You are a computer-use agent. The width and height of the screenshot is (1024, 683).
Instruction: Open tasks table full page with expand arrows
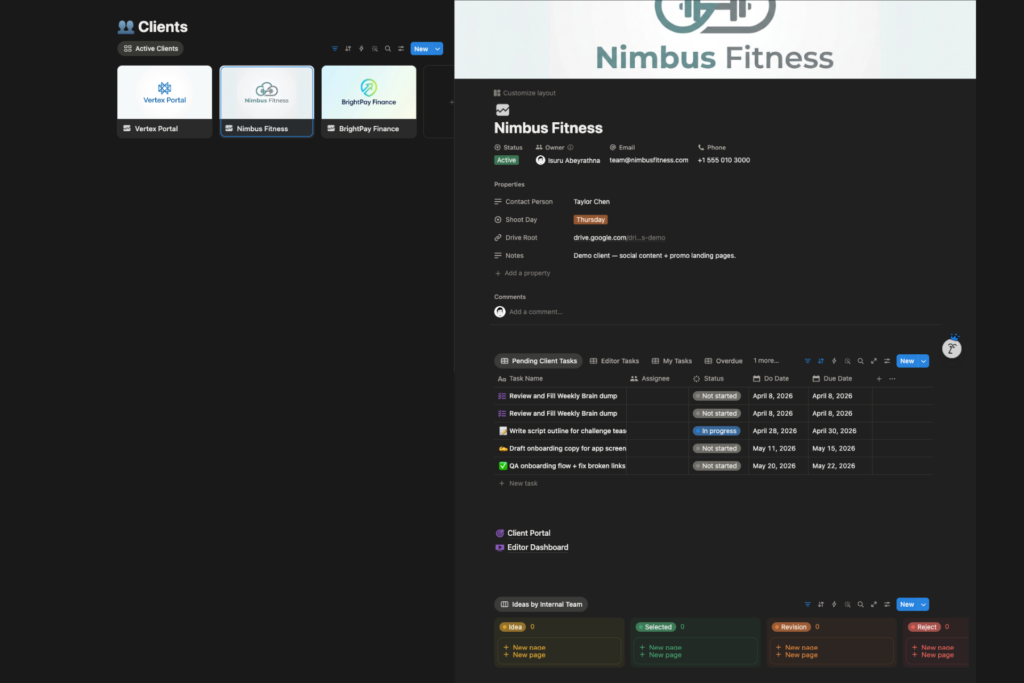click(x=874, y=361)
